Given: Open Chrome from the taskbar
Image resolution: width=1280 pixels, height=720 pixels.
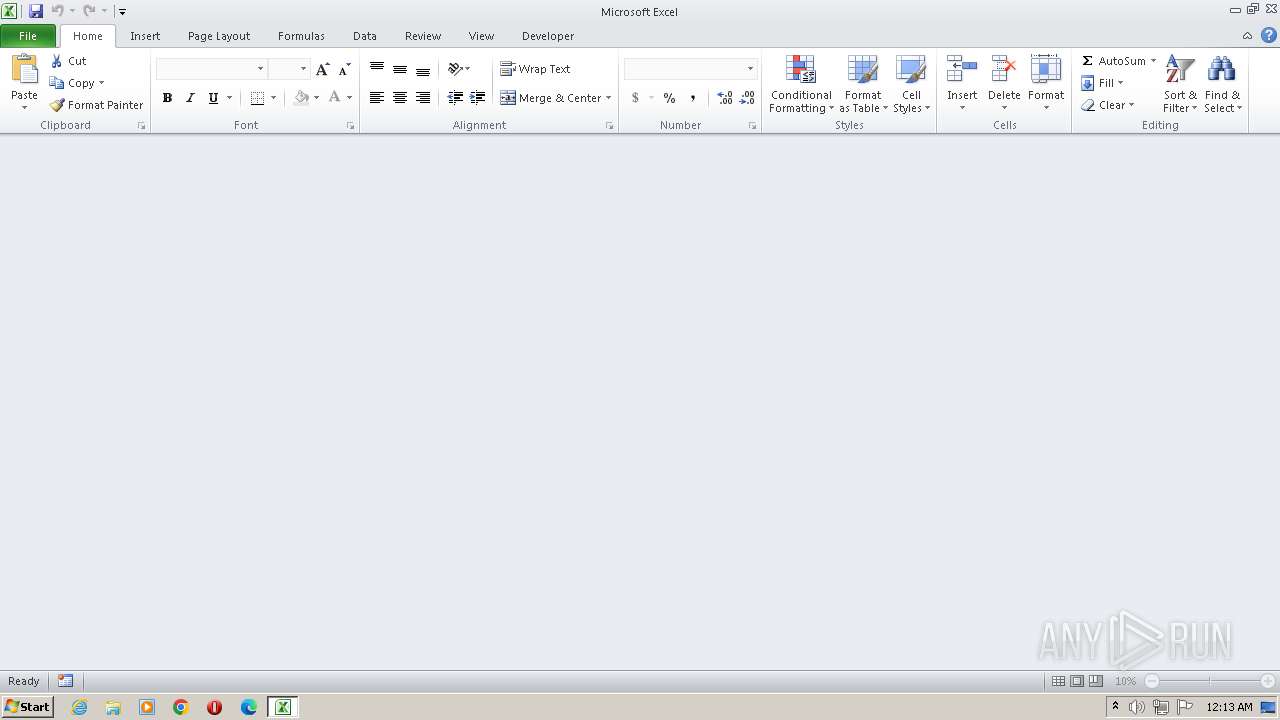Looking at the screenshot, I should (x=181, y=707).
